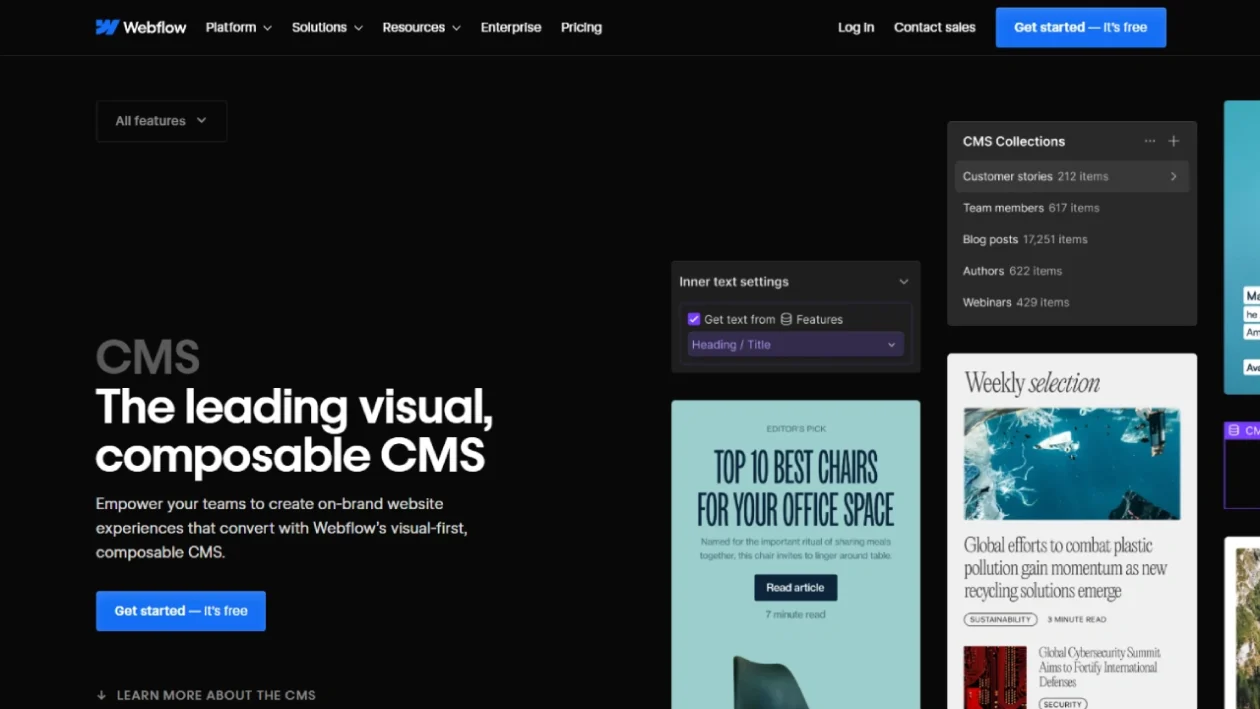This screenshot has width=1260, height=709.
Task: Add a new CMS collection with plus icon
Action: pyautogui.click(x=1174, y=141)
